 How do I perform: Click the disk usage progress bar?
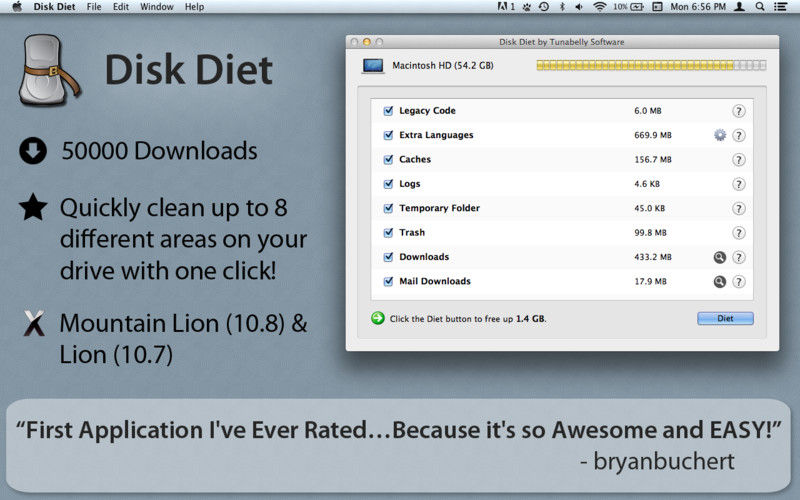click(651, 65)
